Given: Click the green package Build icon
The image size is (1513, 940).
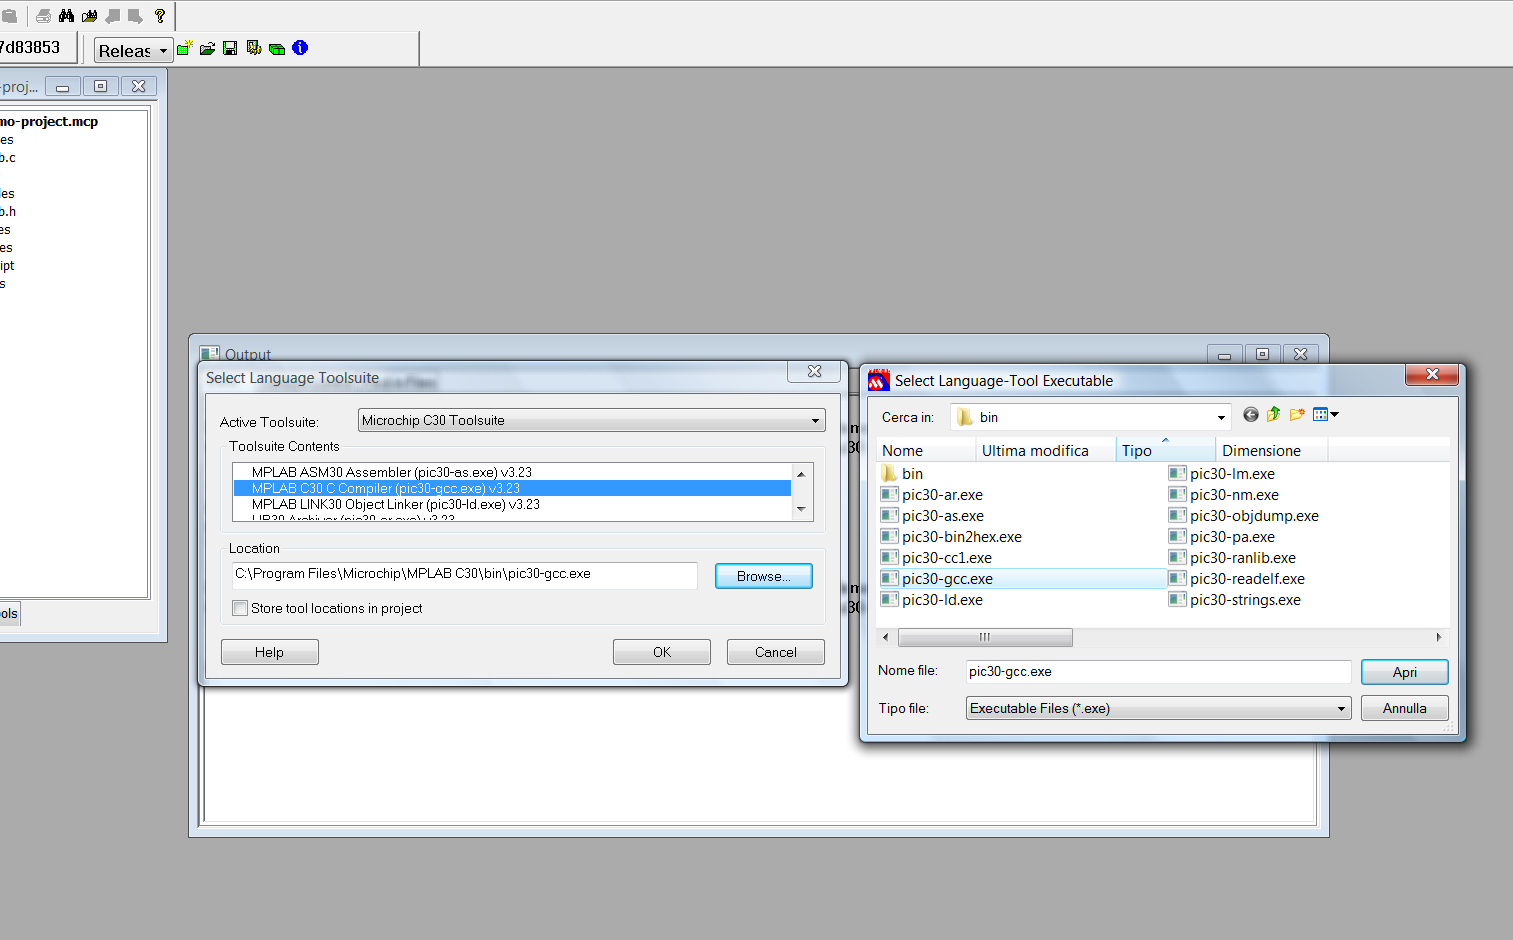Looking at the screenshot, I should coord(277,48).
